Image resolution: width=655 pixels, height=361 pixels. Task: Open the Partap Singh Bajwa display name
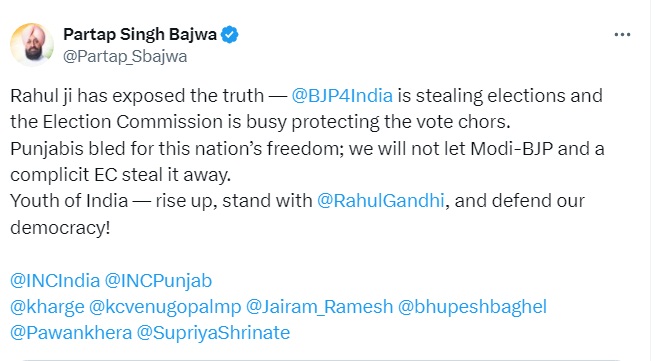[140, 34]
